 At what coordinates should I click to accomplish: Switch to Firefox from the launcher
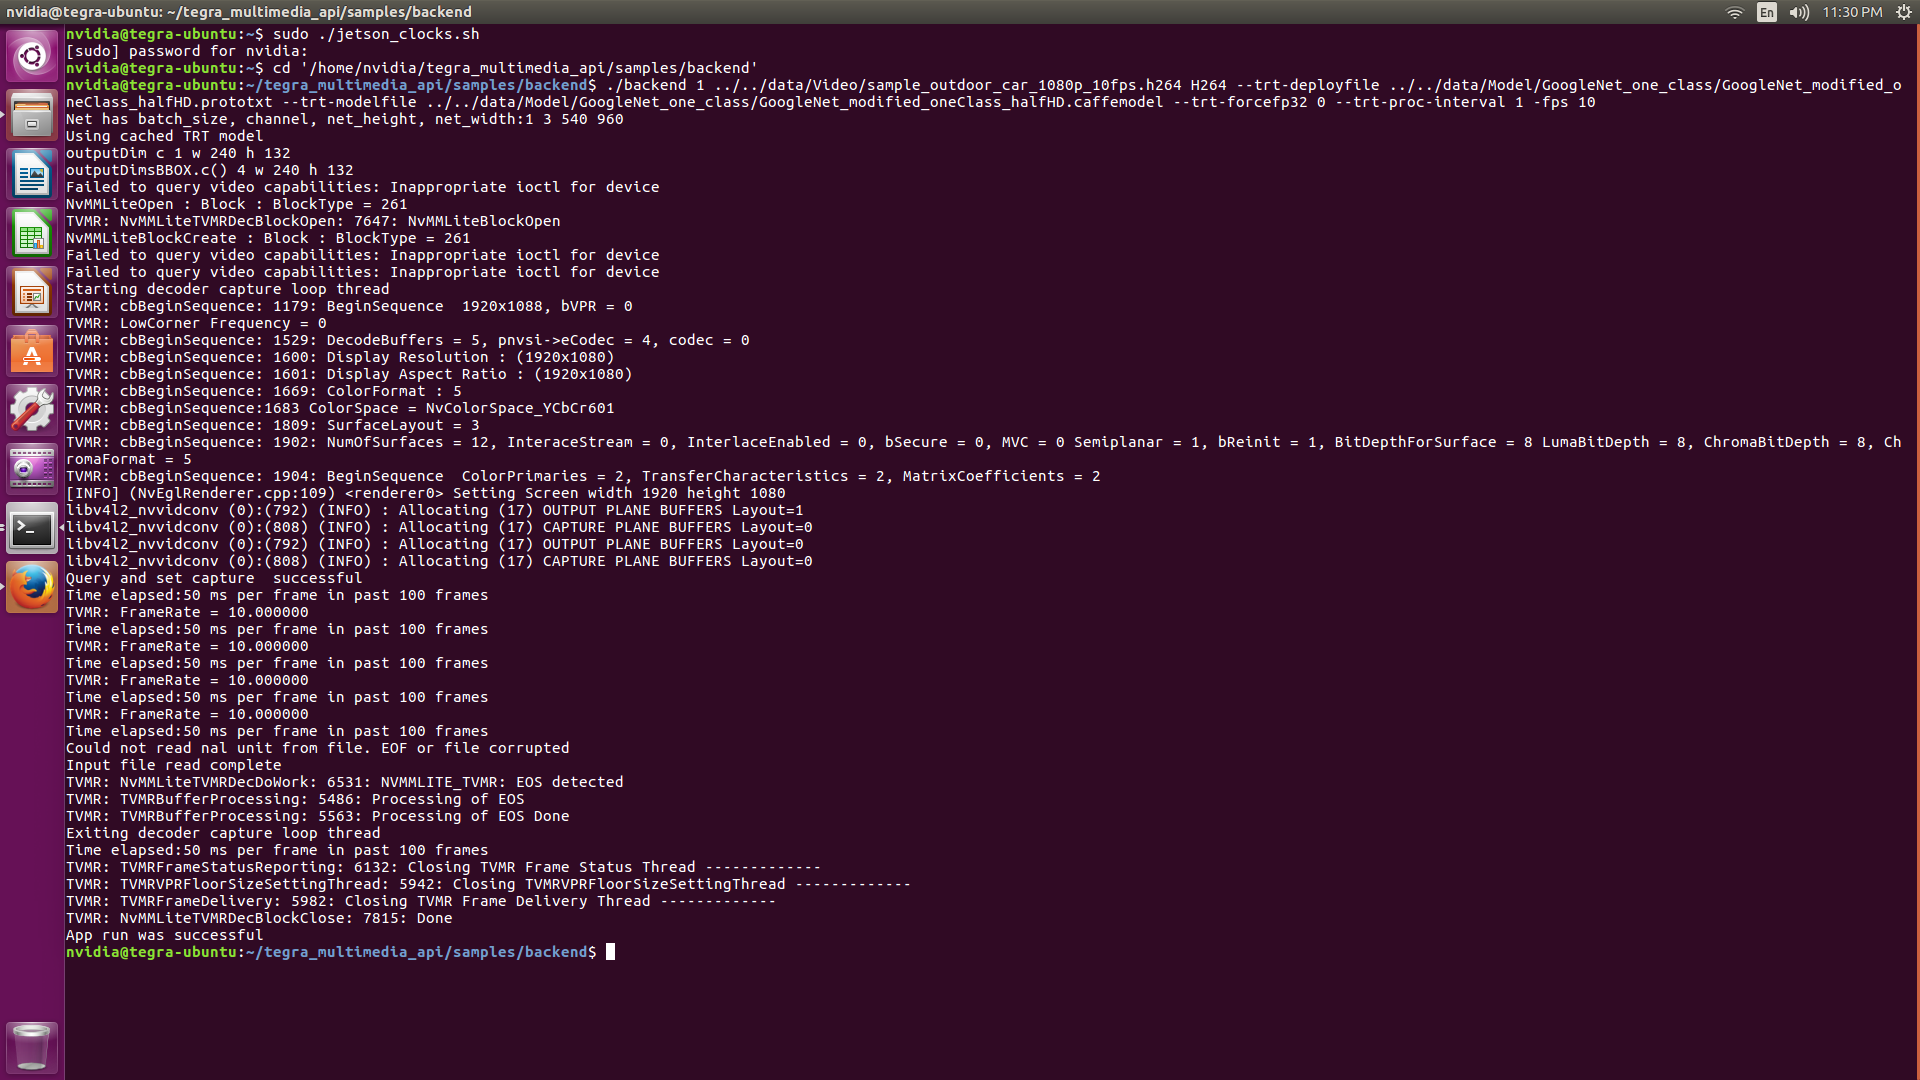[32, 587]
